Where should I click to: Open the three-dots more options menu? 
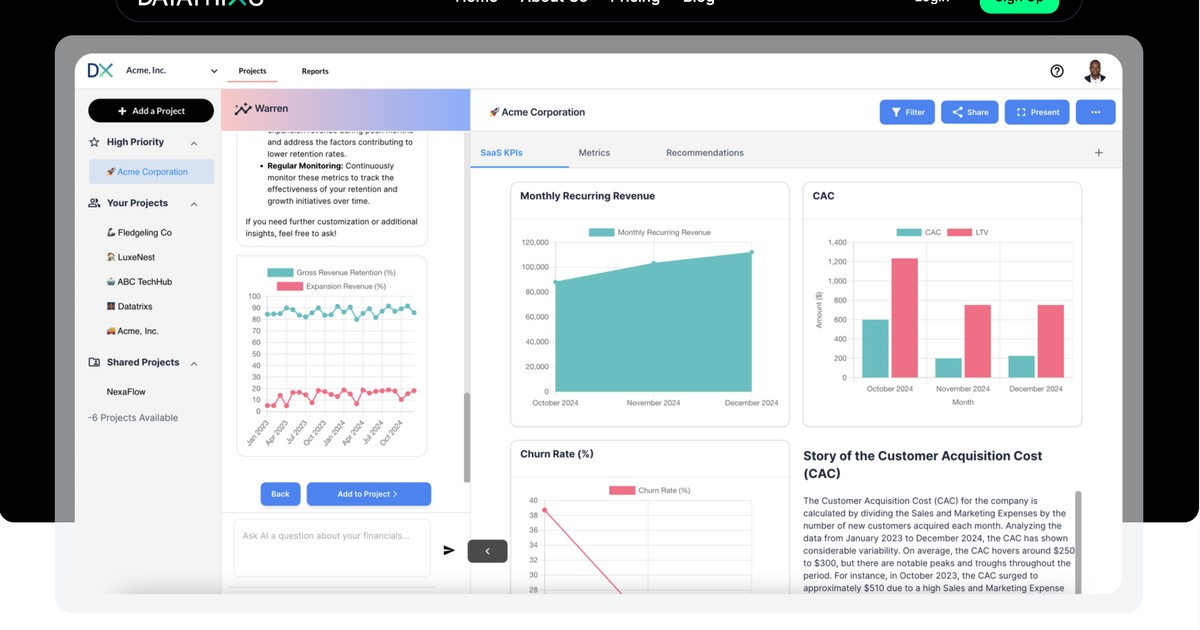tap(1095, 112)
